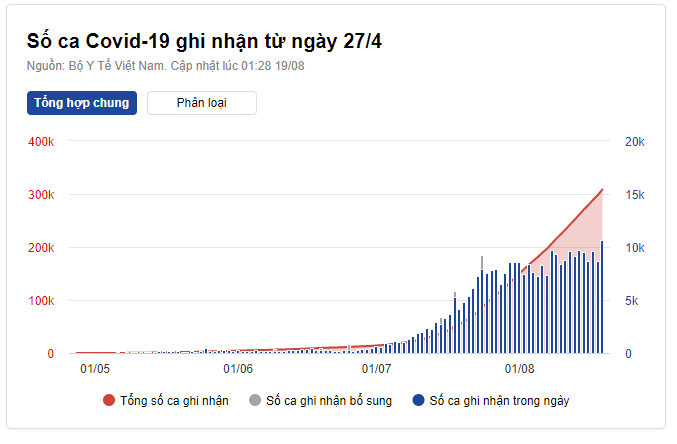Click the 20k right axis label
677x444 pixels.
tap(635, 142)
